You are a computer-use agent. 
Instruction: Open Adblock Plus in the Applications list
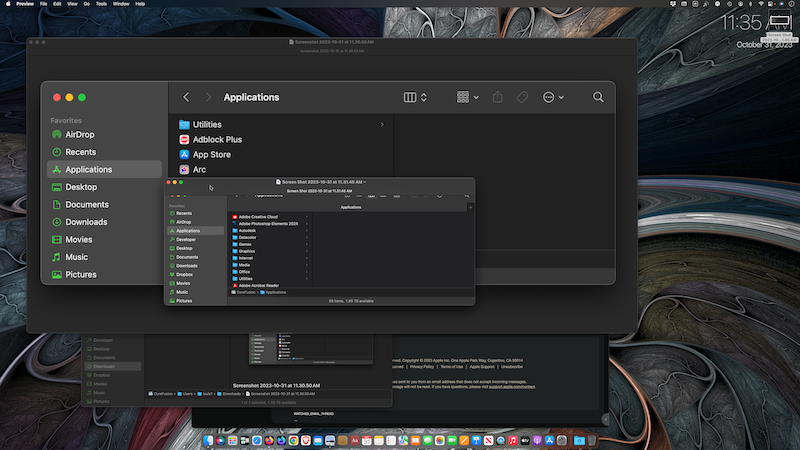tap(217, 140)
